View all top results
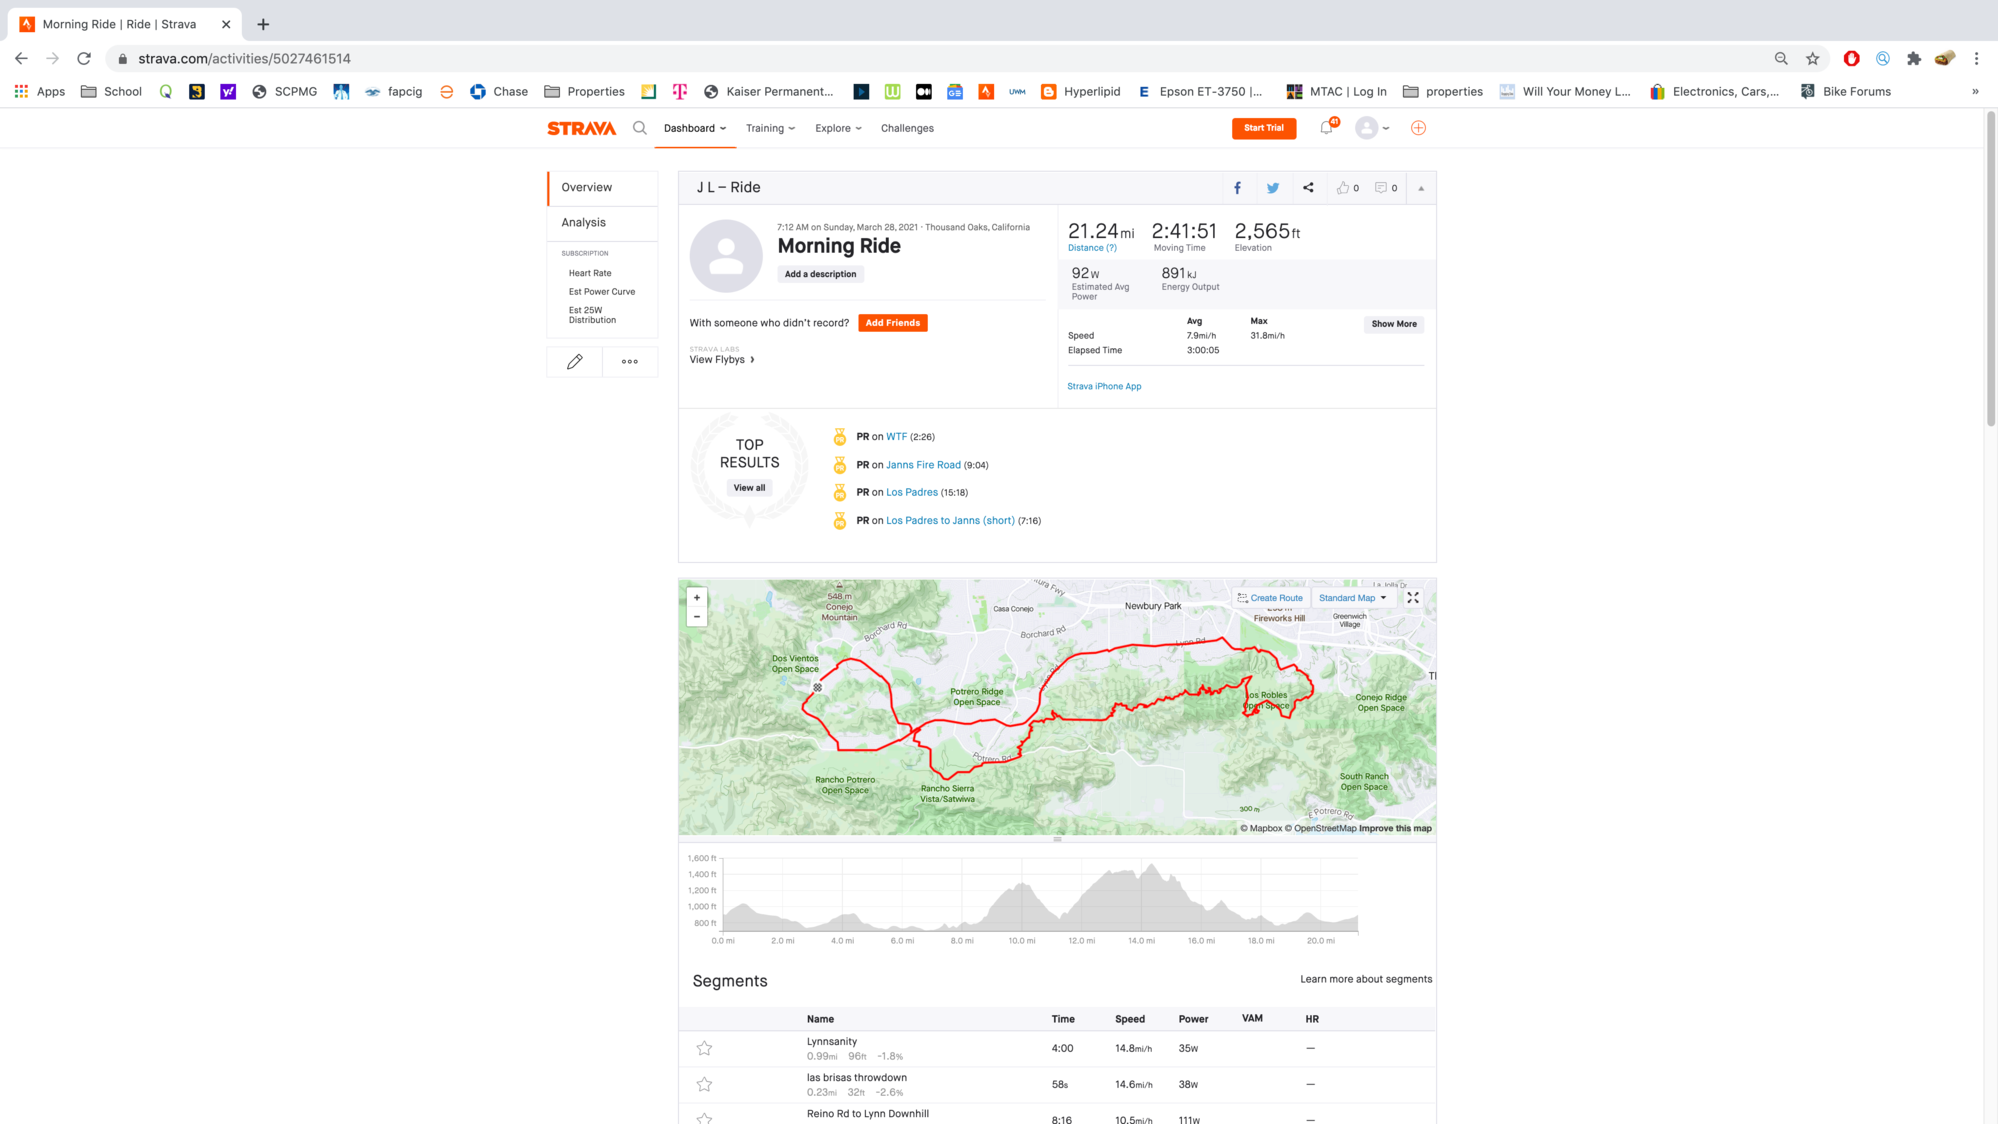 [749, 488]
